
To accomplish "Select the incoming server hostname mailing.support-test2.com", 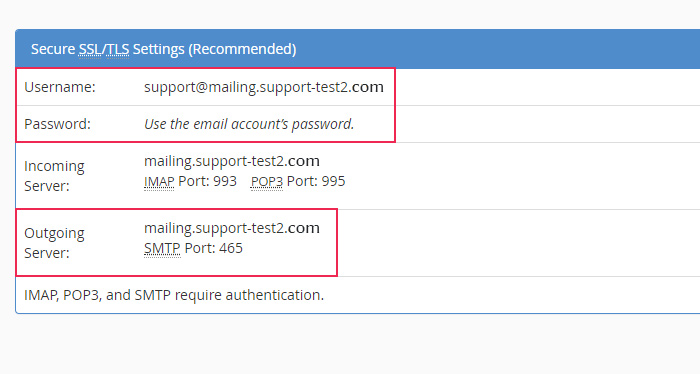I will 232,161.
